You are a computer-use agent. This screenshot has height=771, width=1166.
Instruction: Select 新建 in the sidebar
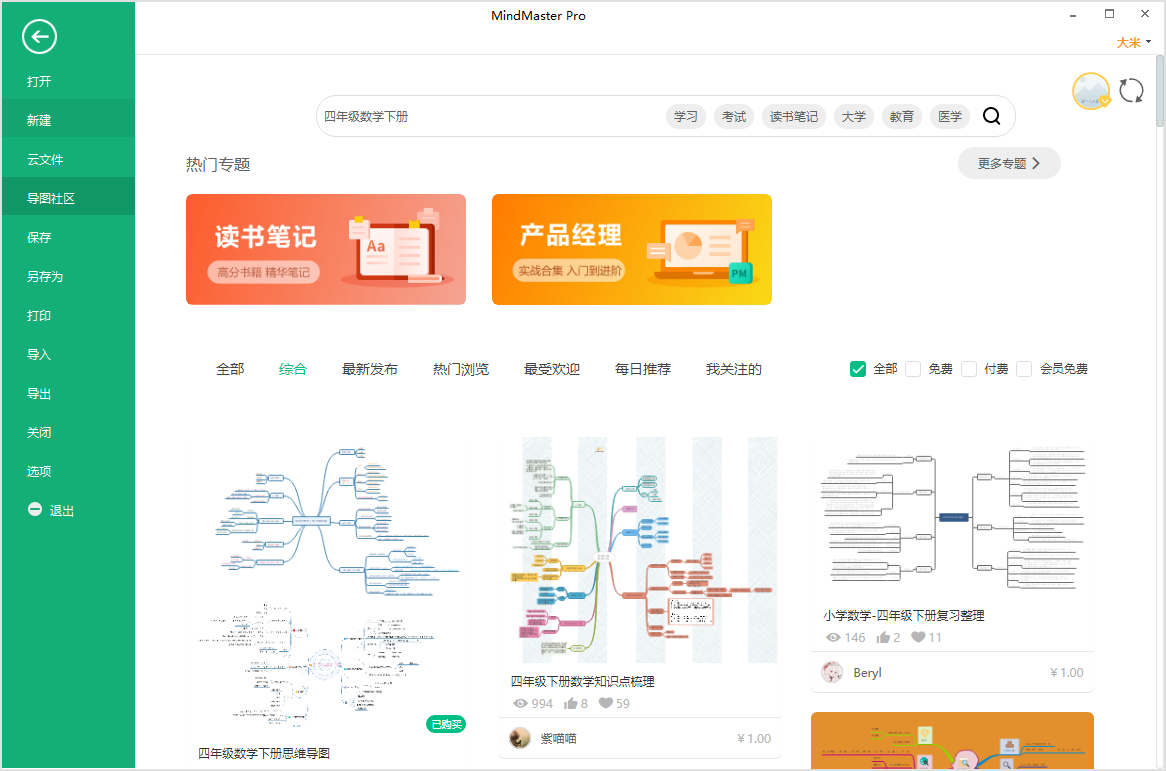68,120
